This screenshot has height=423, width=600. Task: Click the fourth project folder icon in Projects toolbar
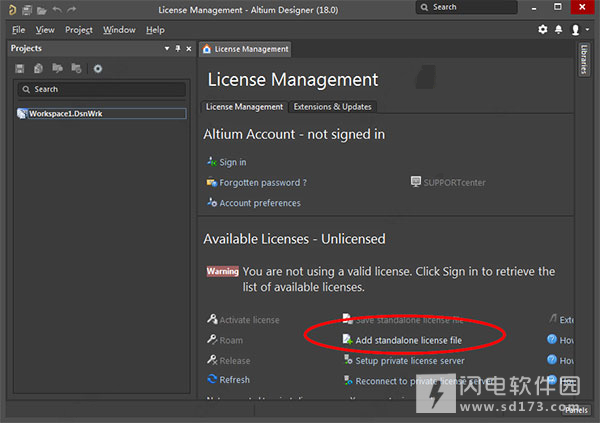pyautogui.click(x=76, y=69)
